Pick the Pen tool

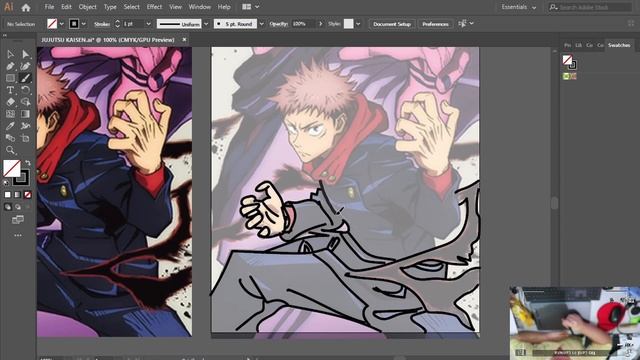[10, 66]
